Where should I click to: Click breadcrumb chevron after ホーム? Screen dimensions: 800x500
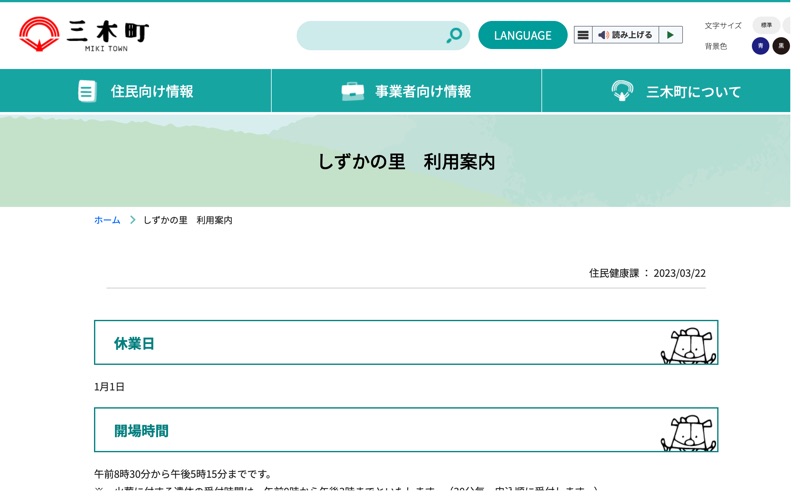point(133,220)
